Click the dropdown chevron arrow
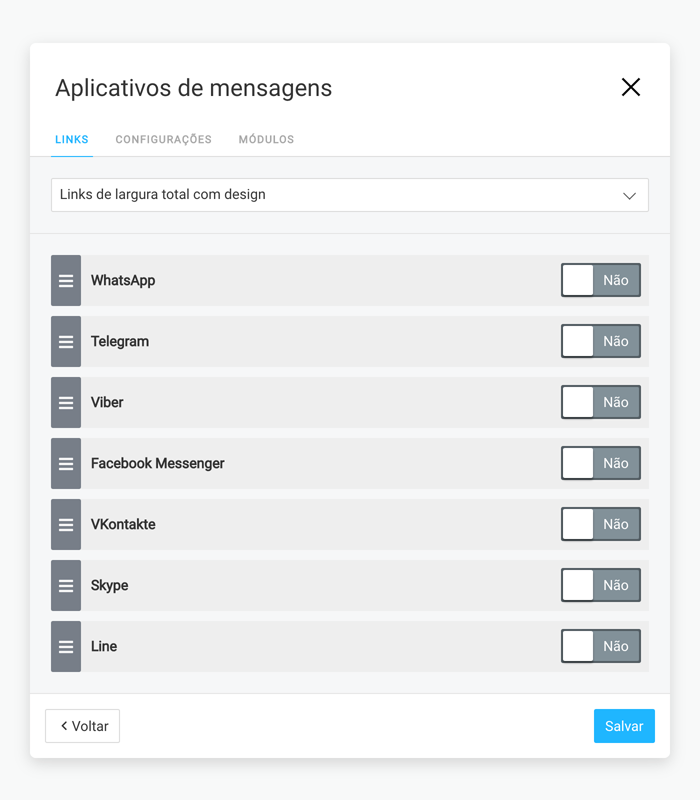Screen dimensions: 700x800 [629, 196]
